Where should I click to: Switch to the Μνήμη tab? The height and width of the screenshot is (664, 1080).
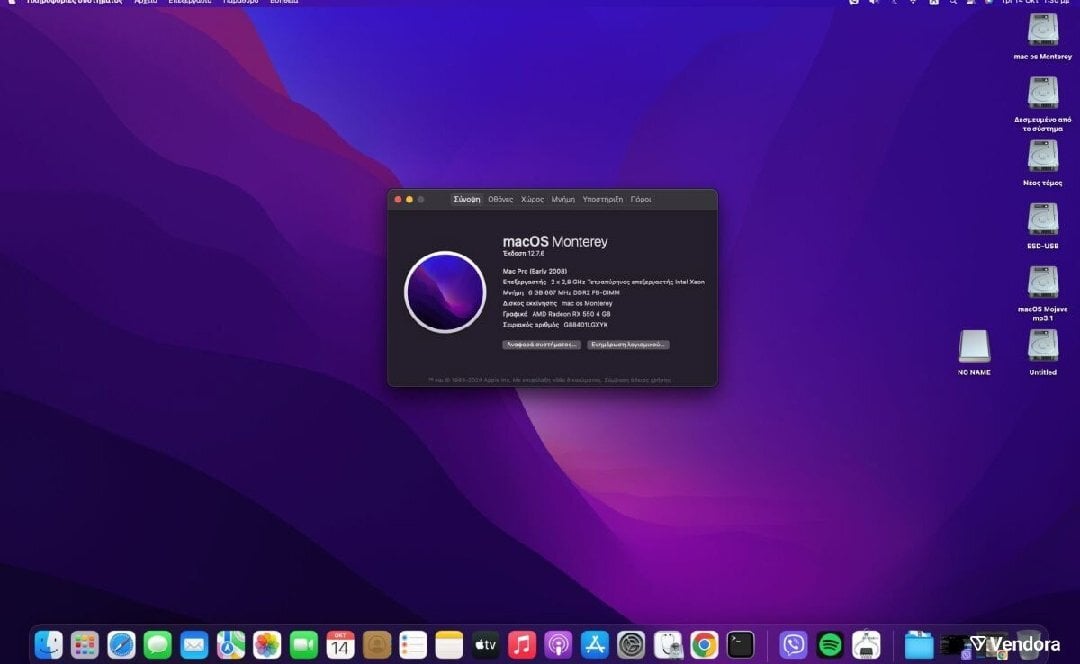pos(563,200)
